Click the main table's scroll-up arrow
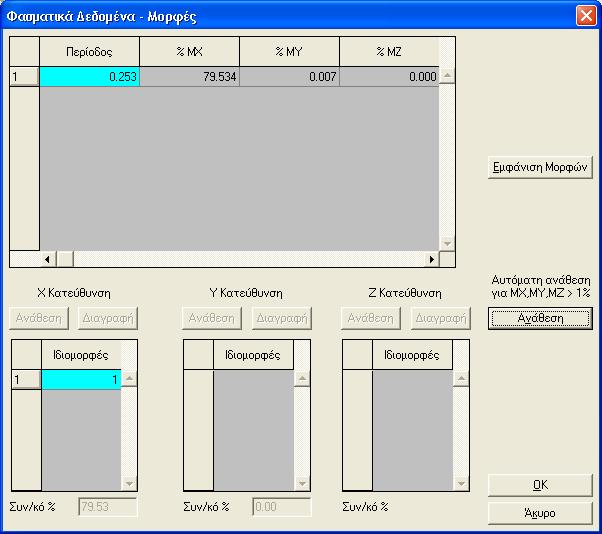 [447, 76]
